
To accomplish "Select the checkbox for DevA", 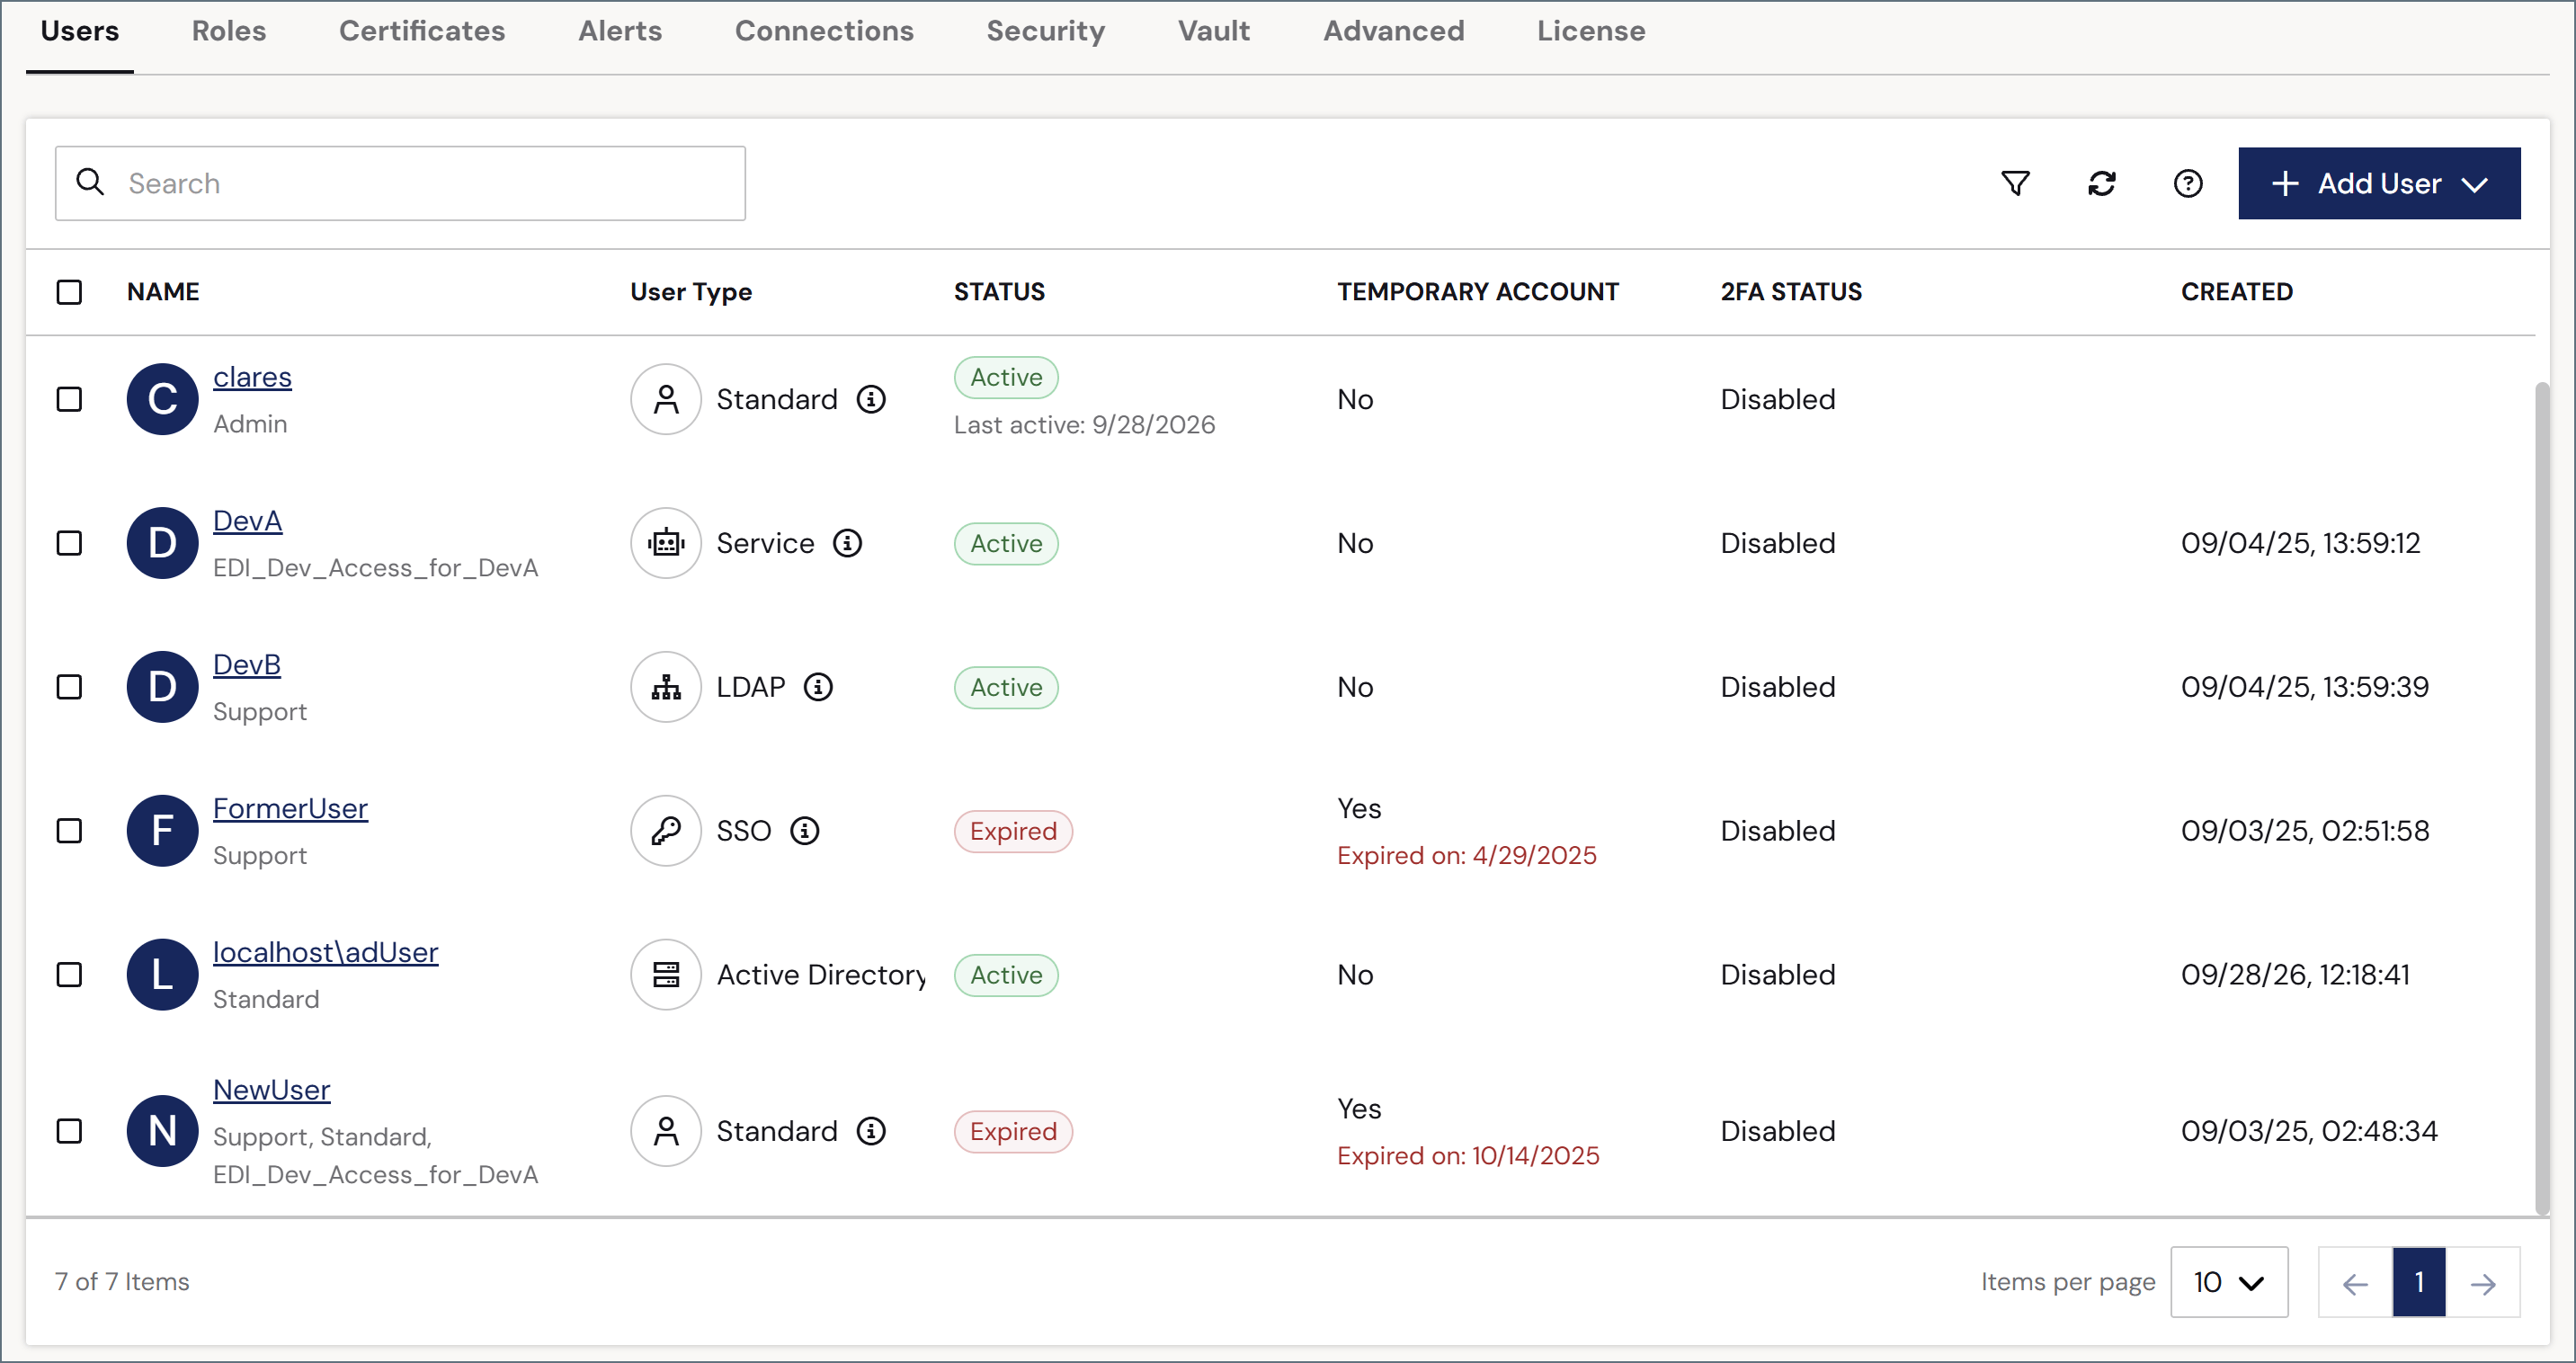I will click(x=69, y=543).
